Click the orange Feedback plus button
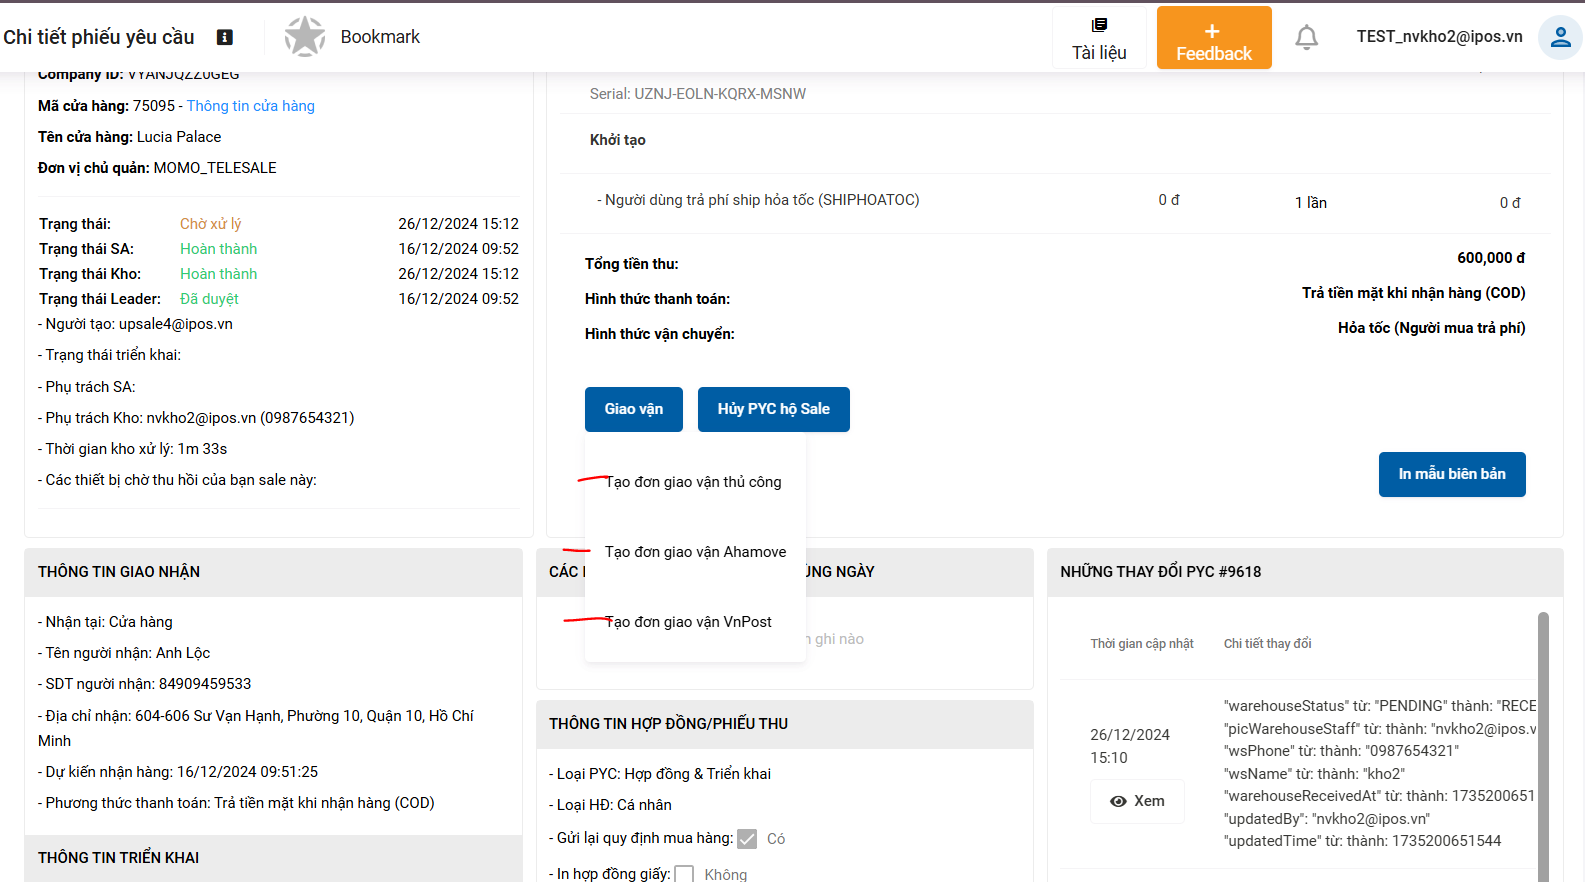This screenshot has width=1585, height=882. 1213,38
